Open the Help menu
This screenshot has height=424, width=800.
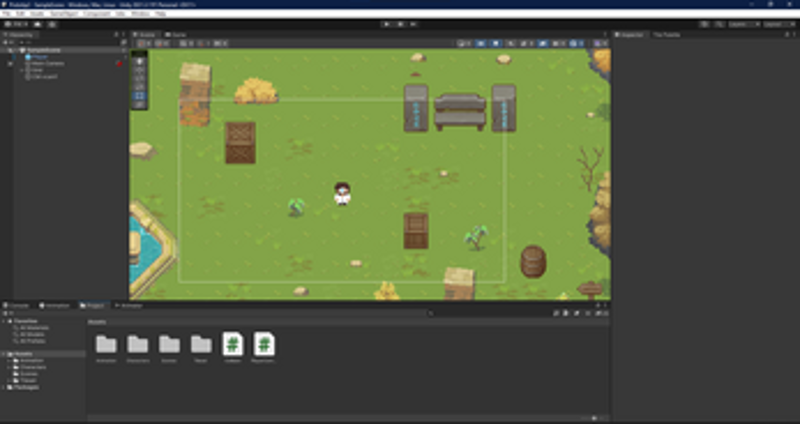tap(160, 14)
